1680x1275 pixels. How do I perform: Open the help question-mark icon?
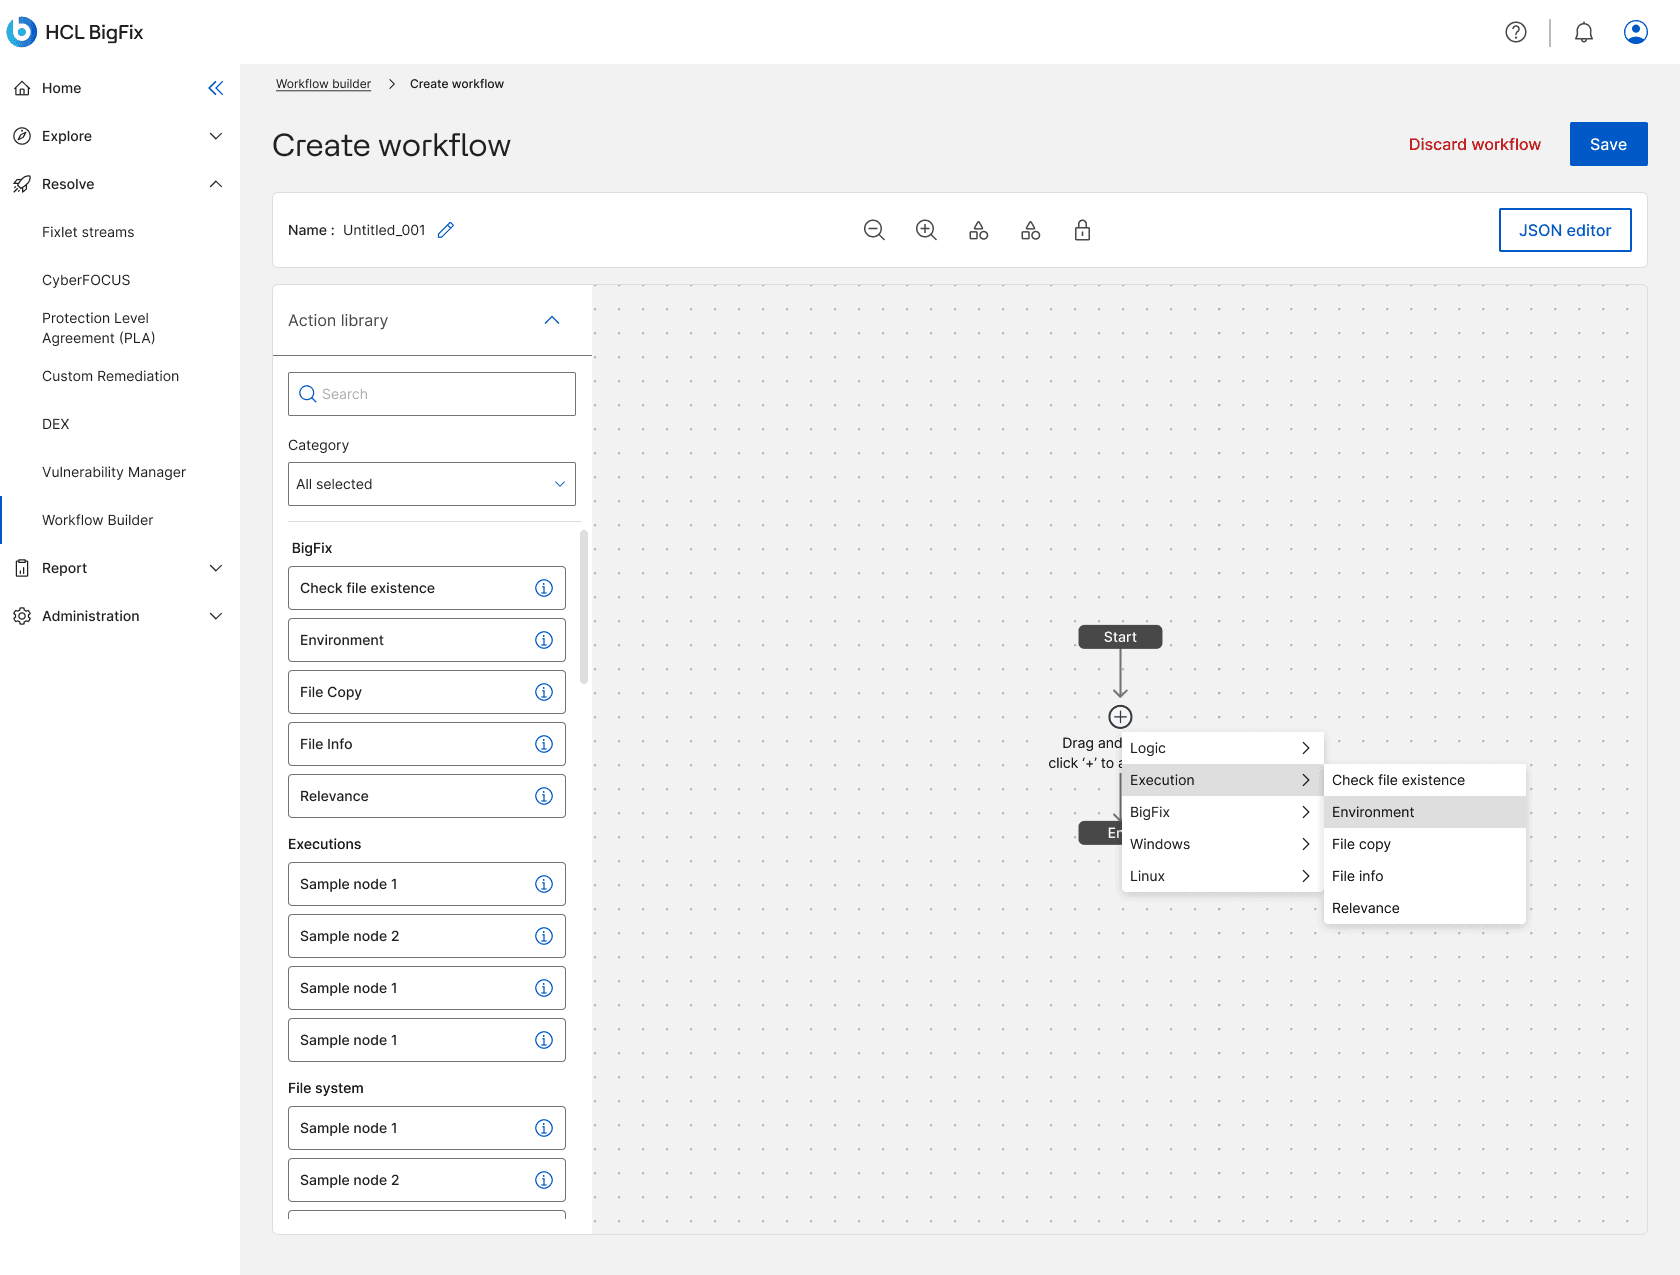[x=1516, y=32]
